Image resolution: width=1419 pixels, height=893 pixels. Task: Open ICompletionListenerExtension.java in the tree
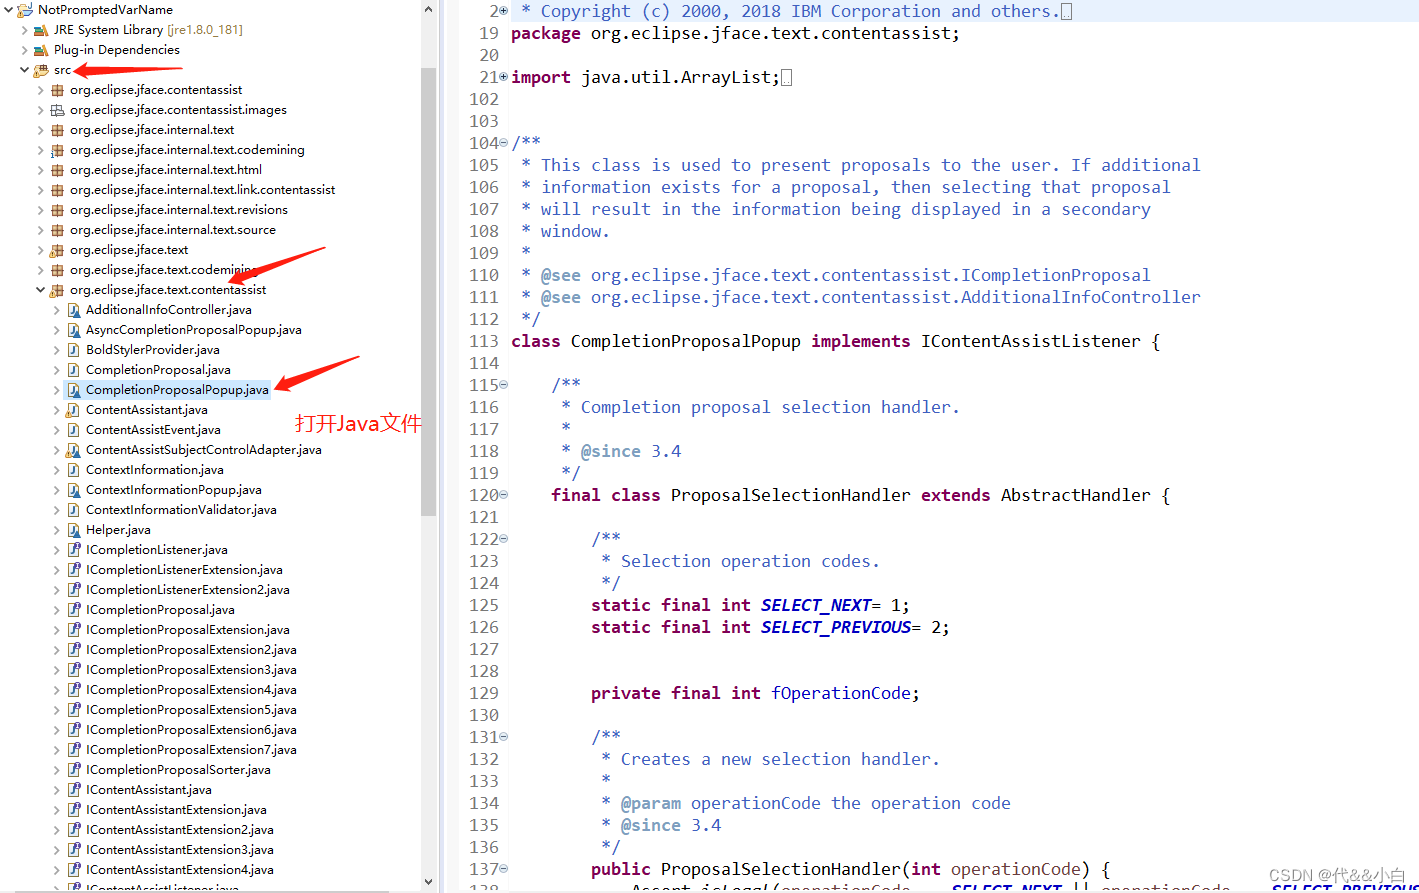184,570
